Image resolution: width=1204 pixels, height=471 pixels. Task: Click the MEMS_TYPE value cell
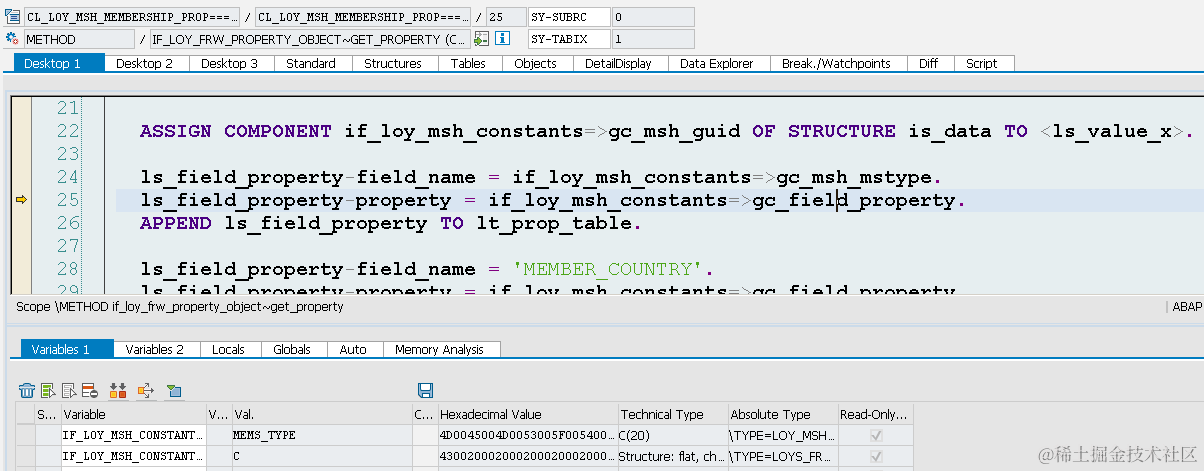(320, 435)
